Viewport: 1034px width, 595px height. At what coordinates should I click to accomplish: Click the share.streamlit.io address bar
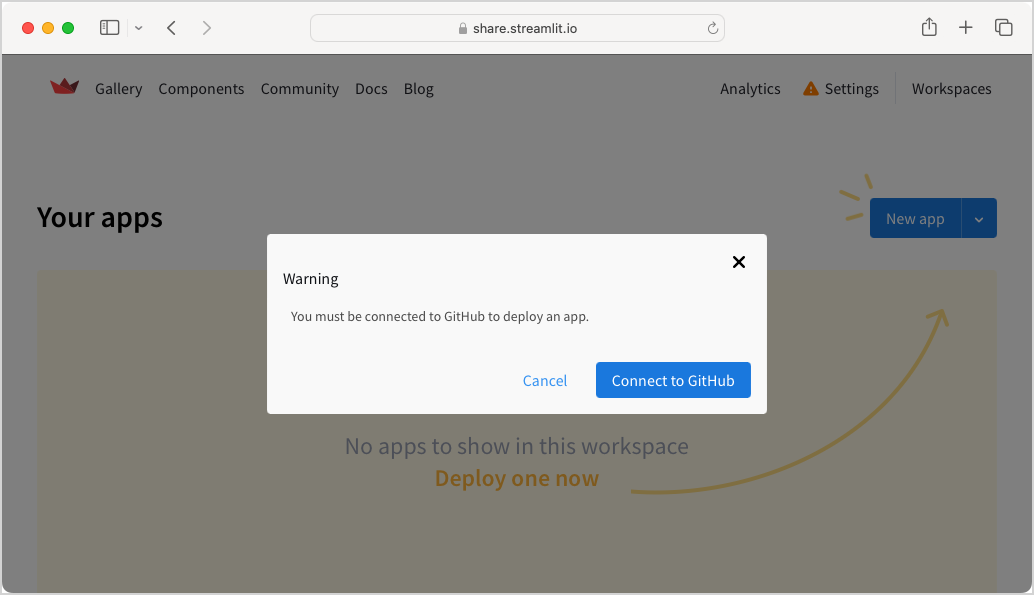[x=517, y=28]
